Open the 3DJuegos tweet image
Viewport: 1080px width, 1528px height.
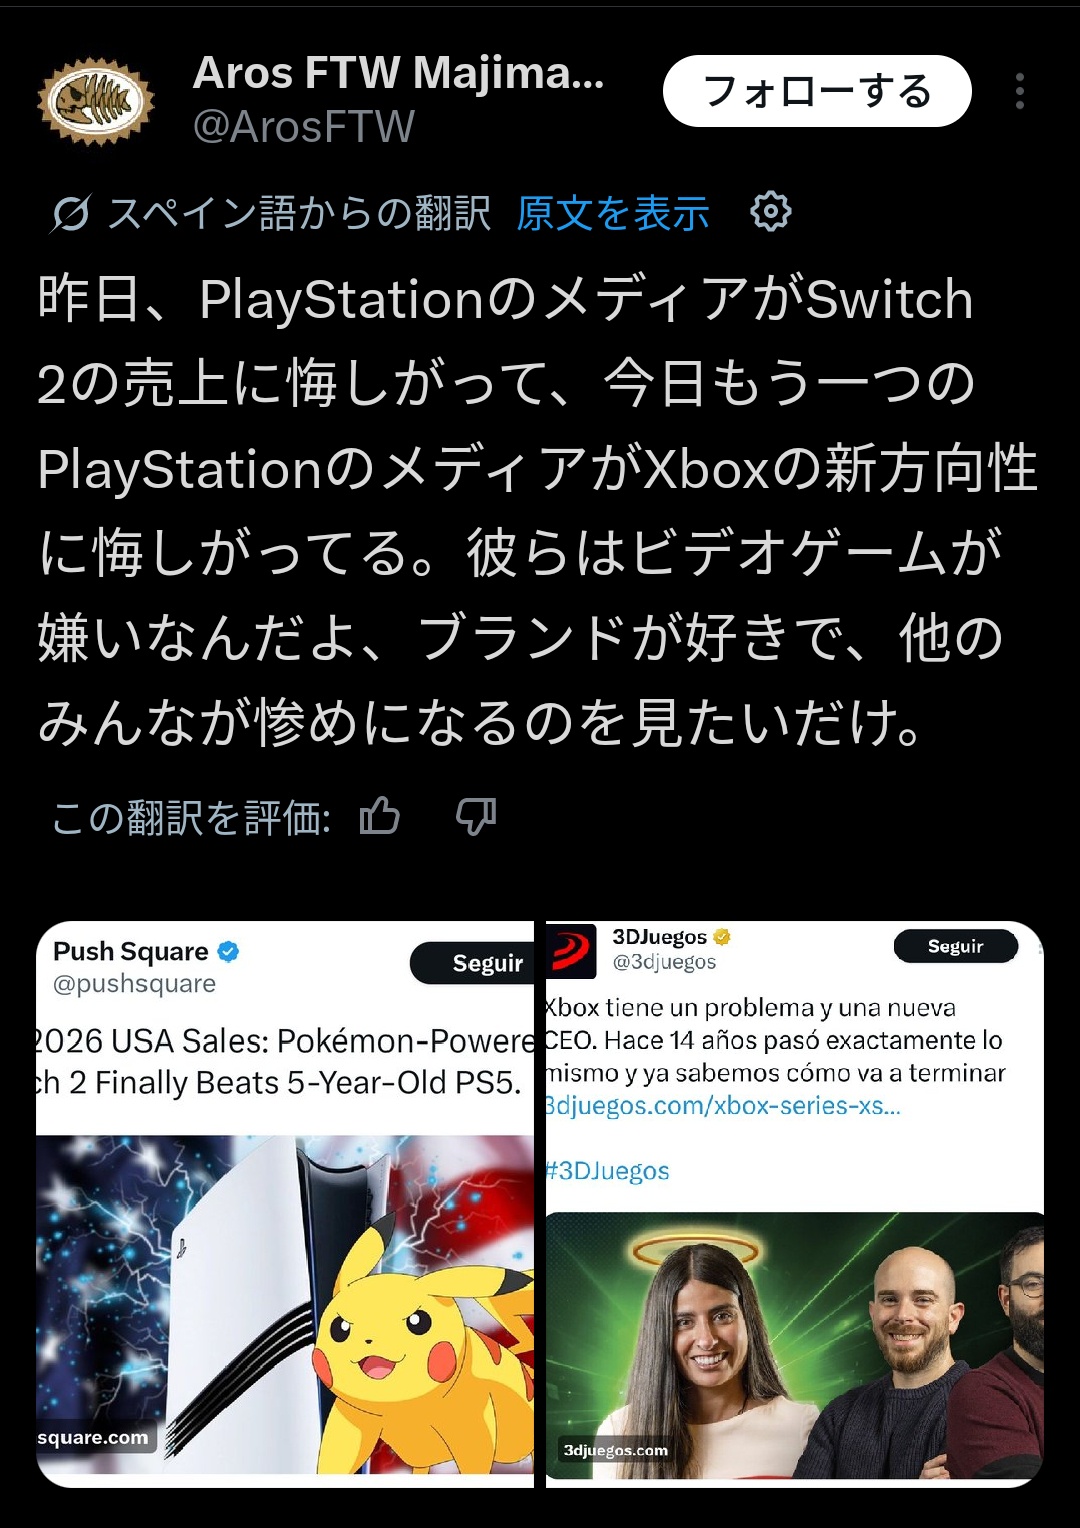click(x=794, y=1204)
